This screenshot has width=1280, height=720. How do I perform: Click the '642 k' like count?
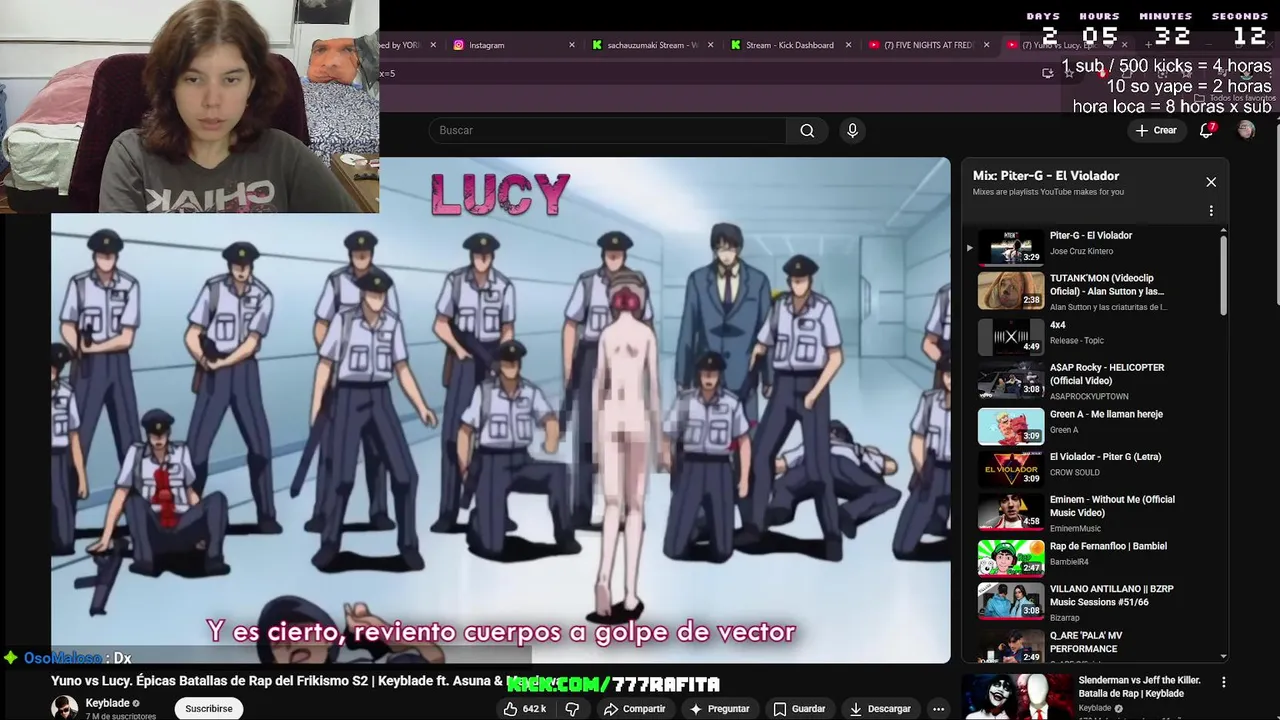(534, 709)
